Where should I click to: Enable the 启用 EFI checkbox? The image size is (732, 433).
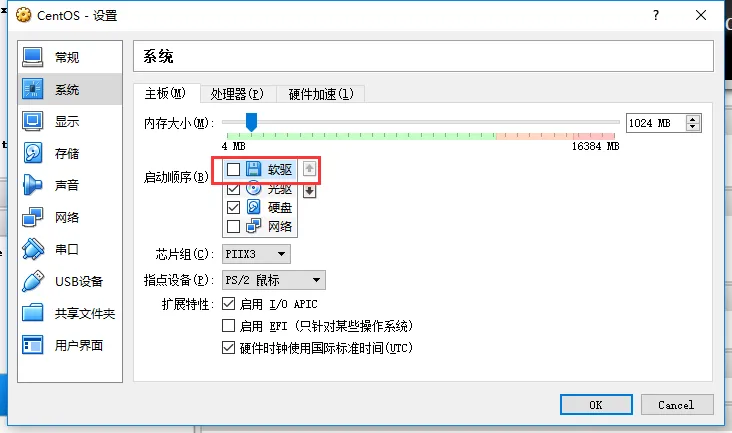pyautogui.click(x=228, y=325)
